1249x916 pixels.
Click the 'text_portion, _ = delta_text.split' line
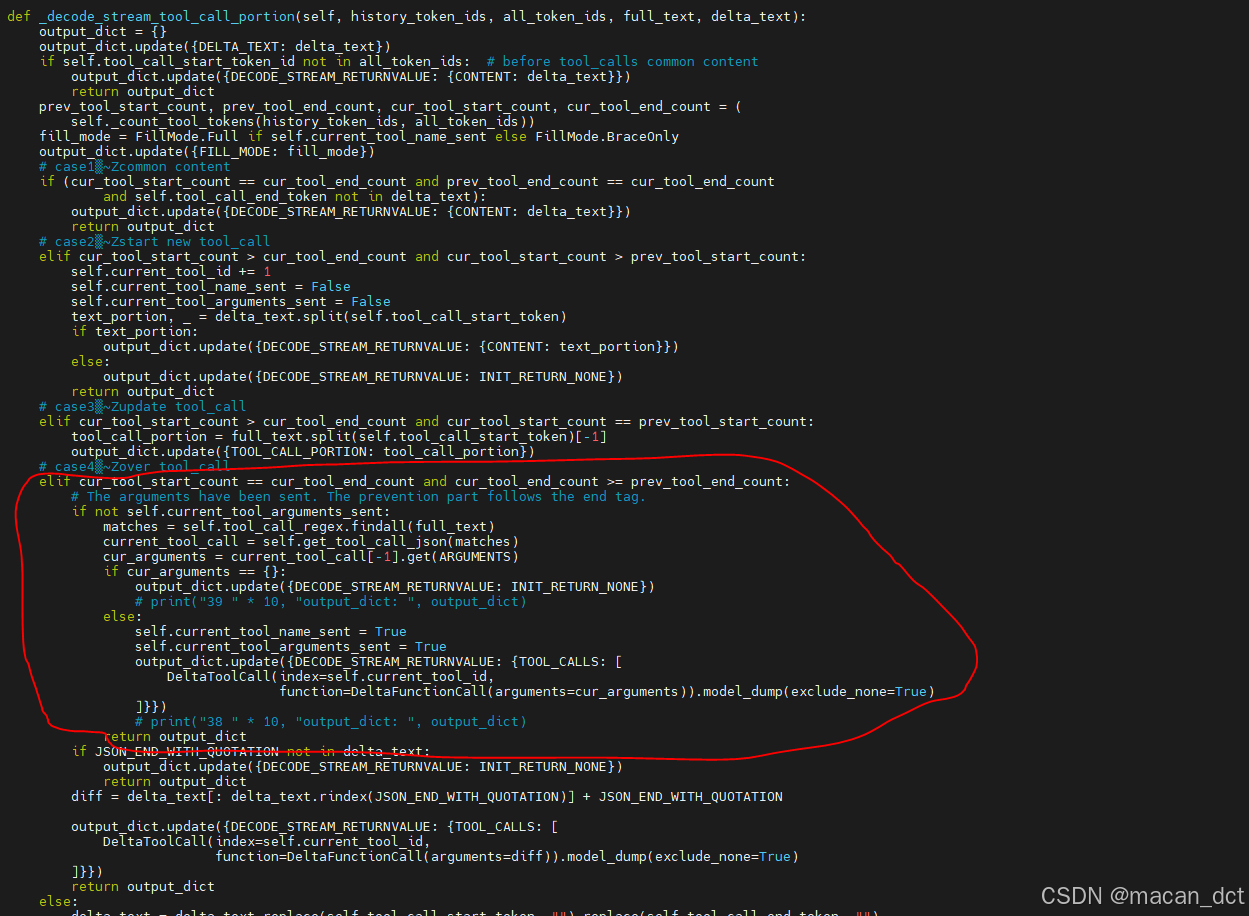(319, 316)
